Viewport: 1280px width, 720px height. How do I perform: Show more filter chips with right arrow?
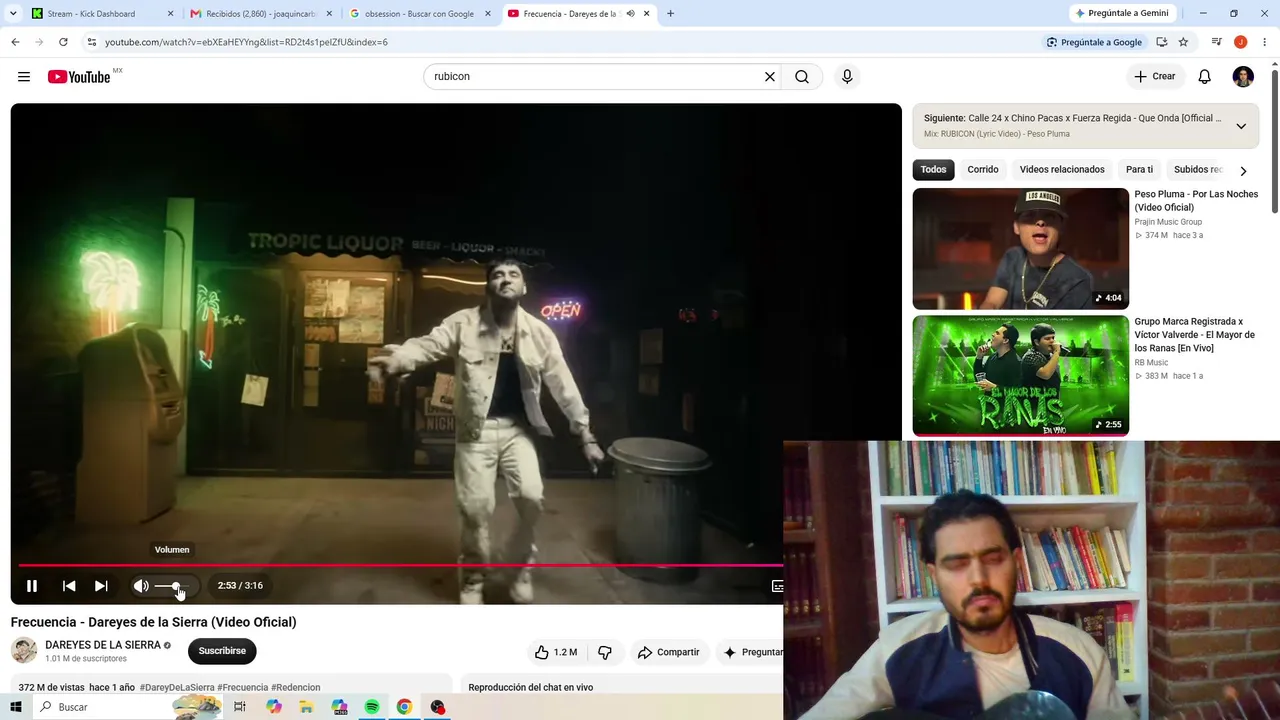[1243, 171]
